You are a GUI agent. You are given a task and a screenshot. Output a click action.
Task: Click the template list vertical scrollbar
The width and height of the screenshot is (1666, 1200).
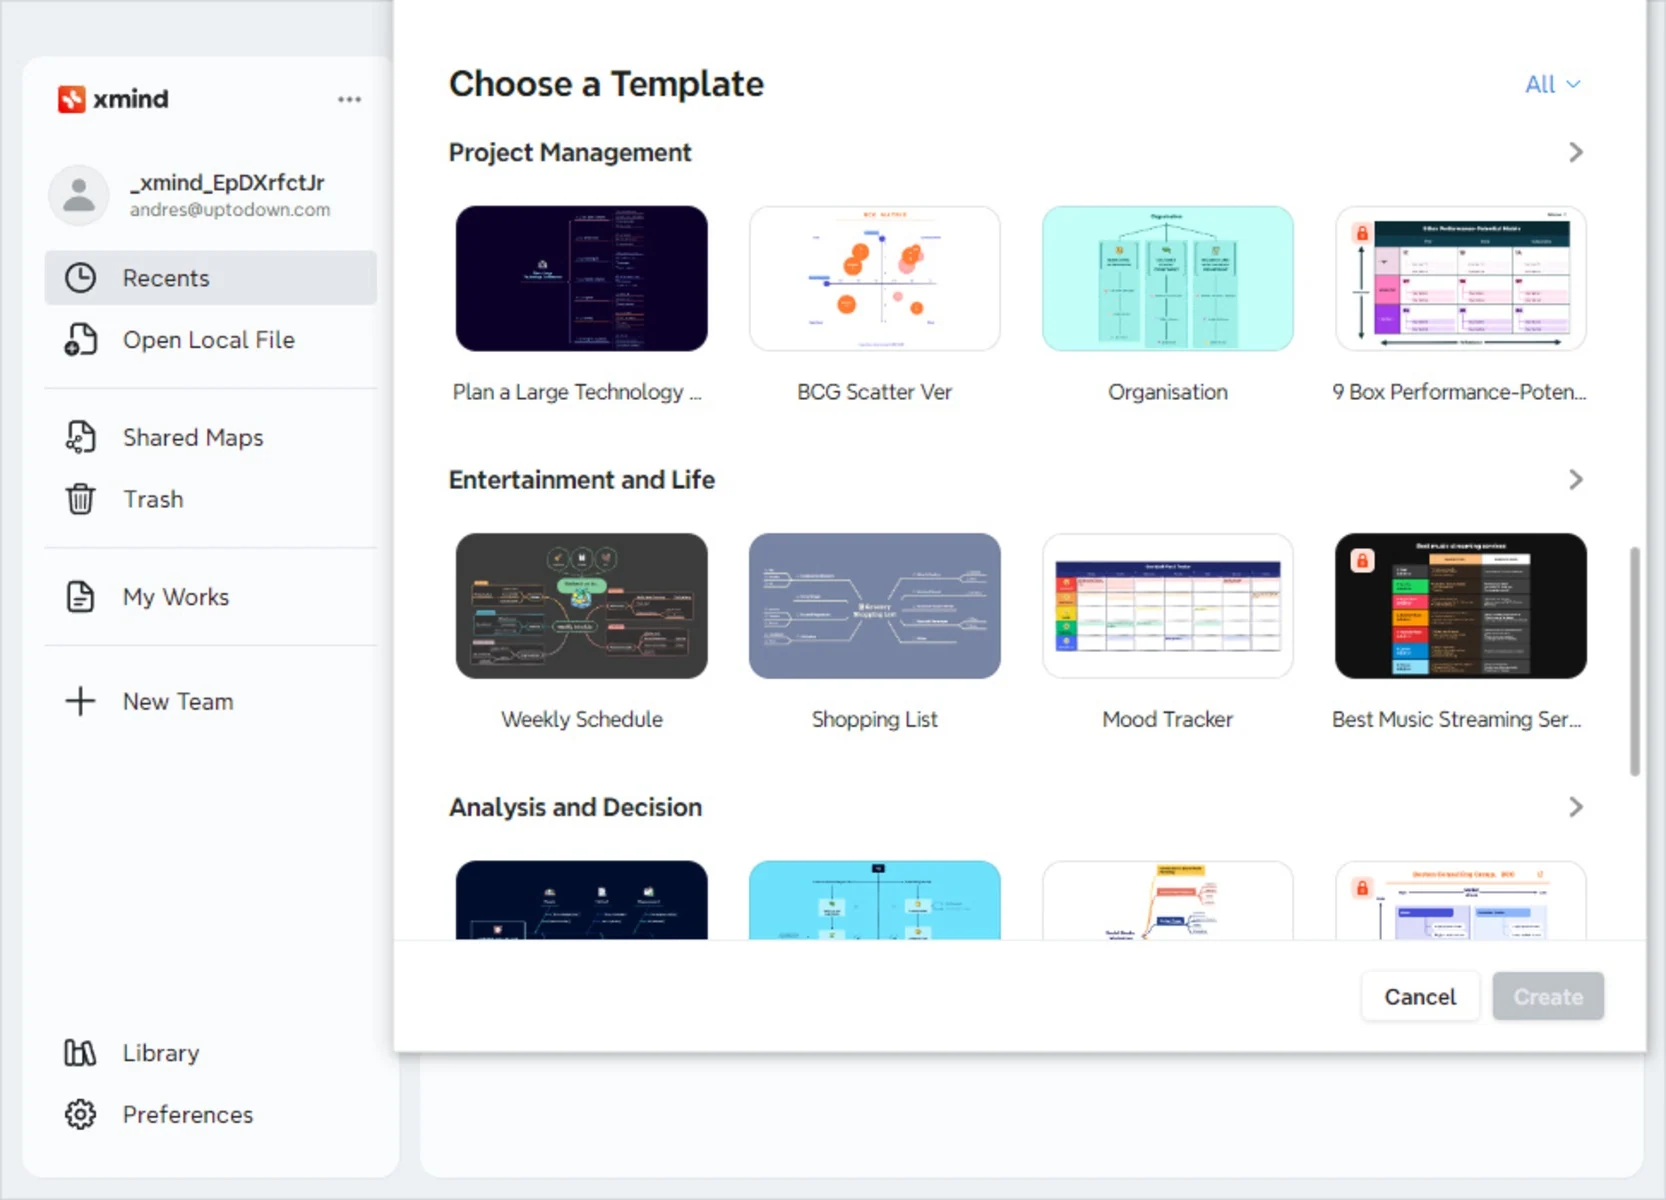1635,661
